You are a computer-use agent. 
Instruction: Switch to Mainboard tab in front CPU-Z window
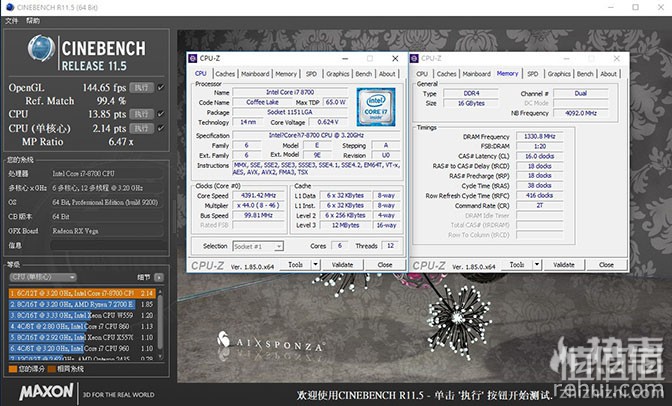coord(255,74)
